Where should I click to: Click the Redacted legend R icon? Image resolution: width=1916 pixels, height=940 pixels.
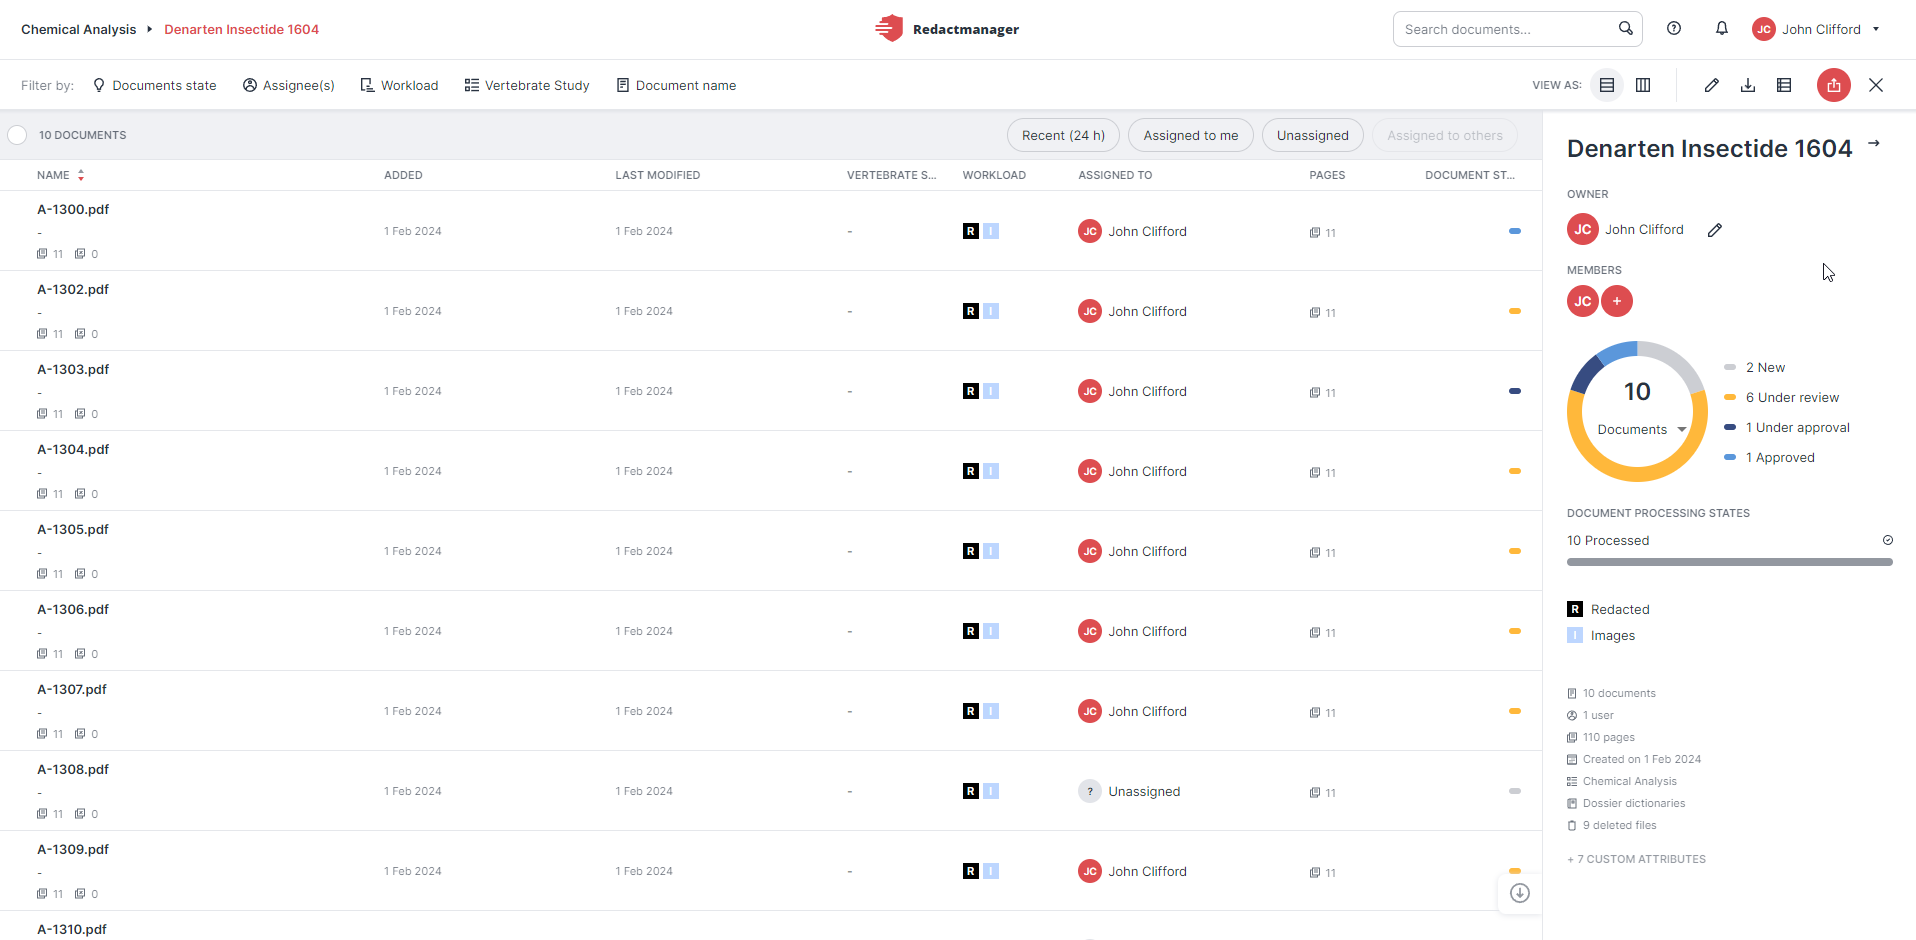point(1575,609)
